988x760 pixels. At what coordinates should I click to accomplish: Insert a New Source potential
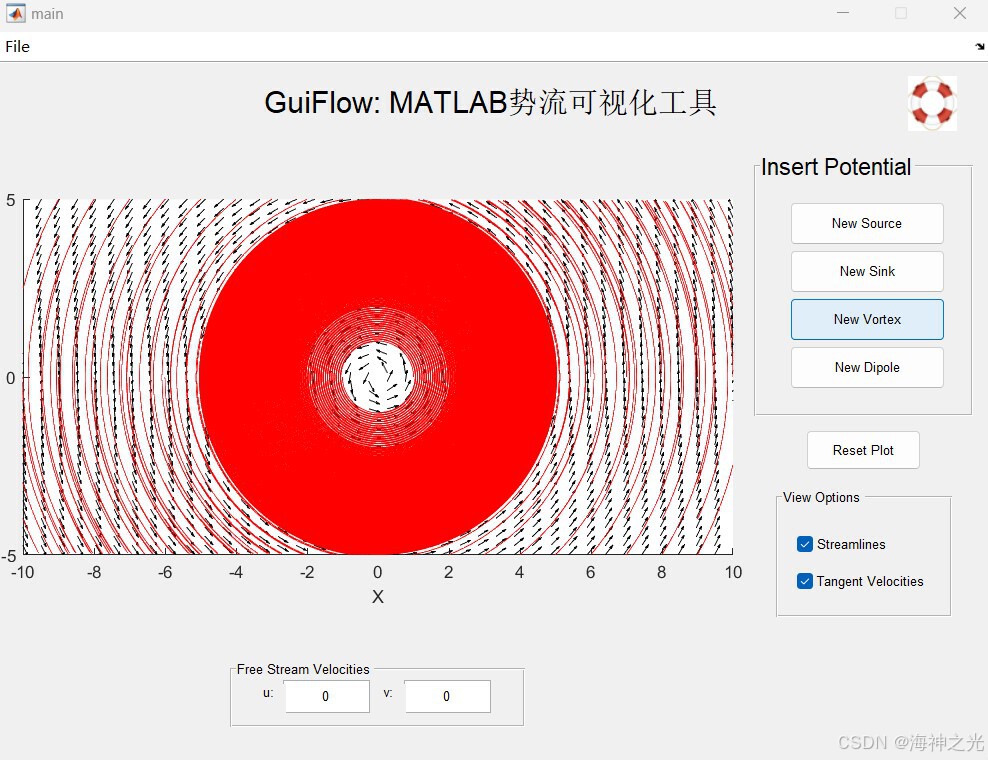pos(867,223)
